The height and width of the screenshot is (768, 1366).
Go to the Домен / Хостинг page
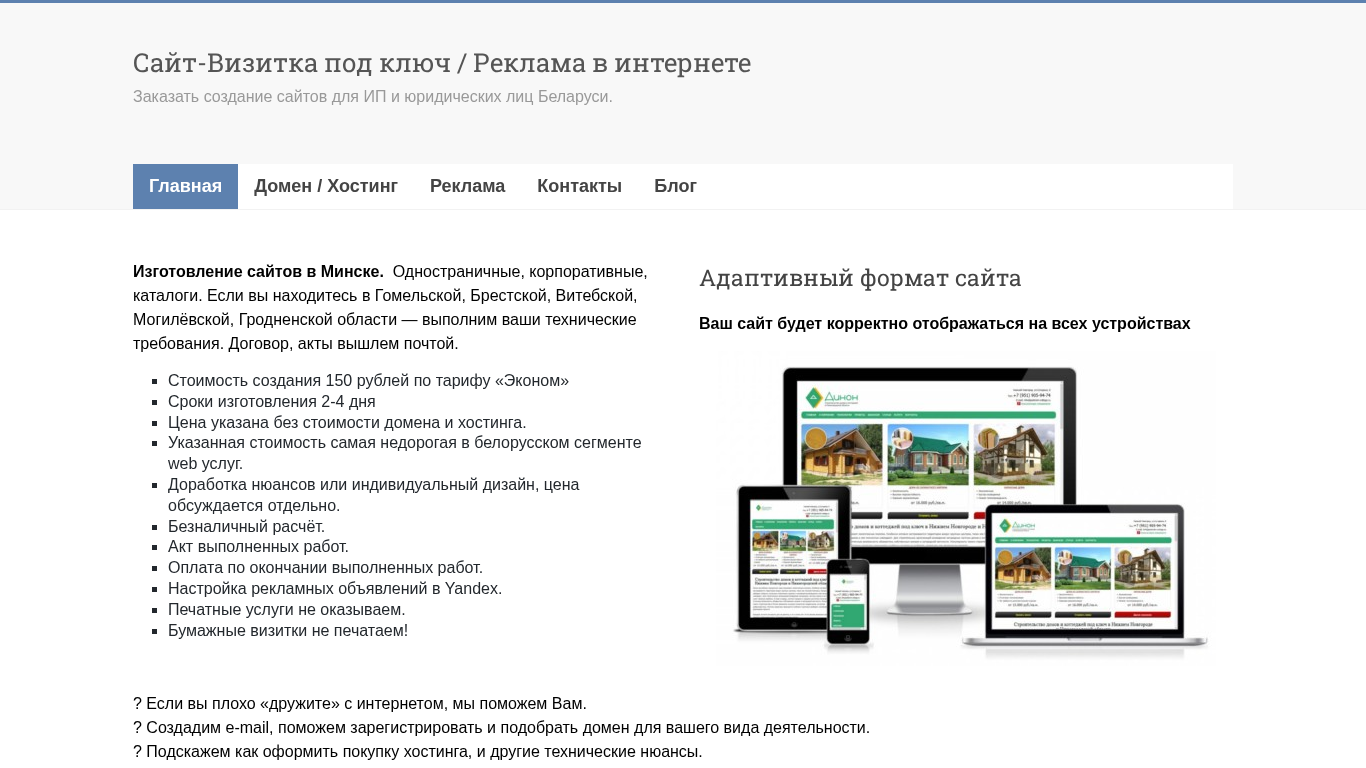pos(326,186)
